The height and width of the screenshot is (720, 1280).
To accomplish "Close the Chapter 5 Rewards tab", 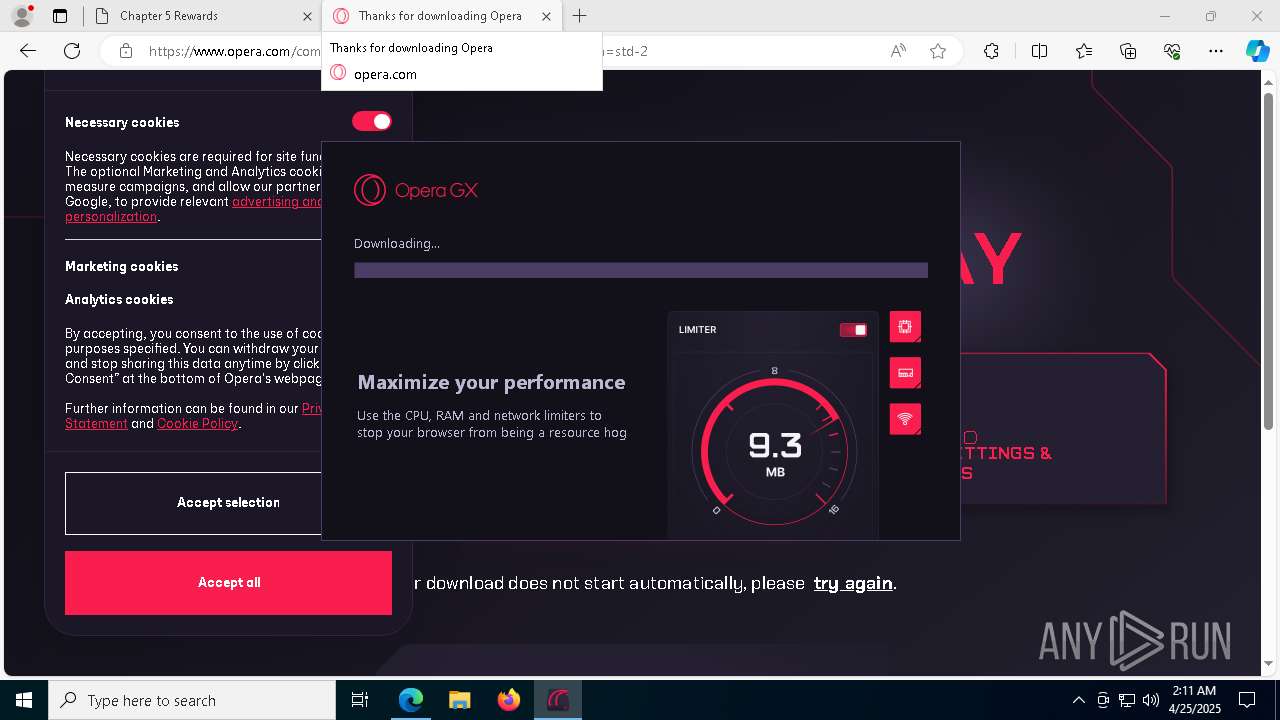I will [307, 16].
